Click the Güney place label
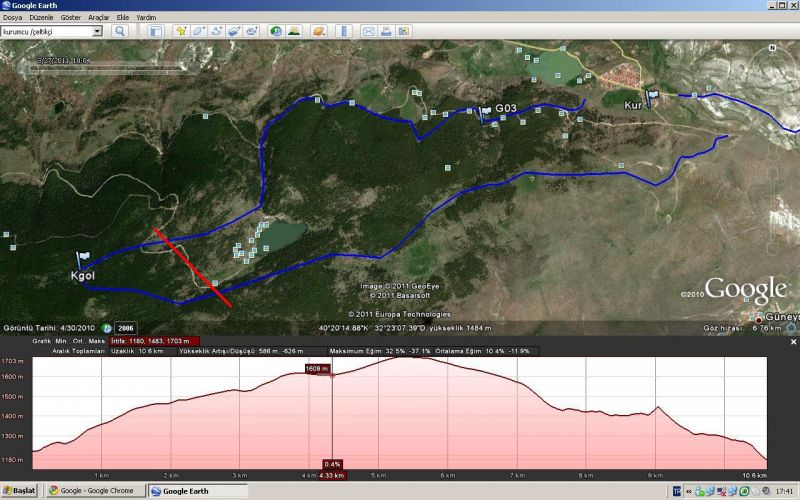The width and height of the screenshot is (800, 500). [781, 317]
